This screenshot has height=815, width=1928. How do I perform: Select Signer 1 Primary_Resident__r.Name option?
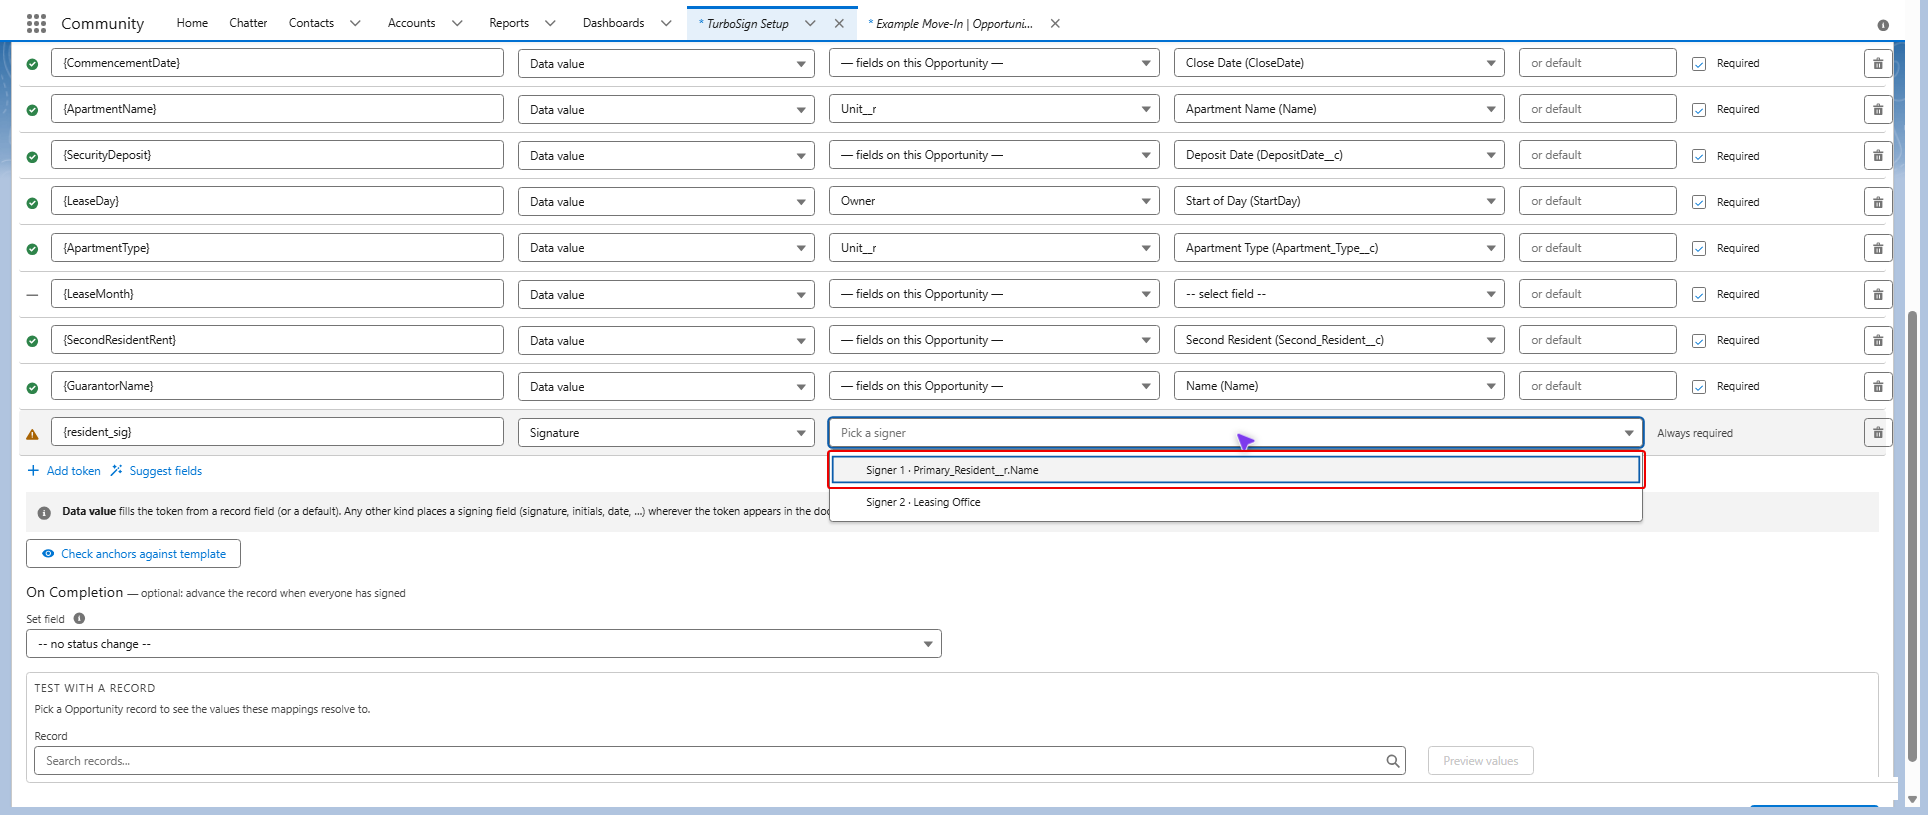click(1236, 470)
